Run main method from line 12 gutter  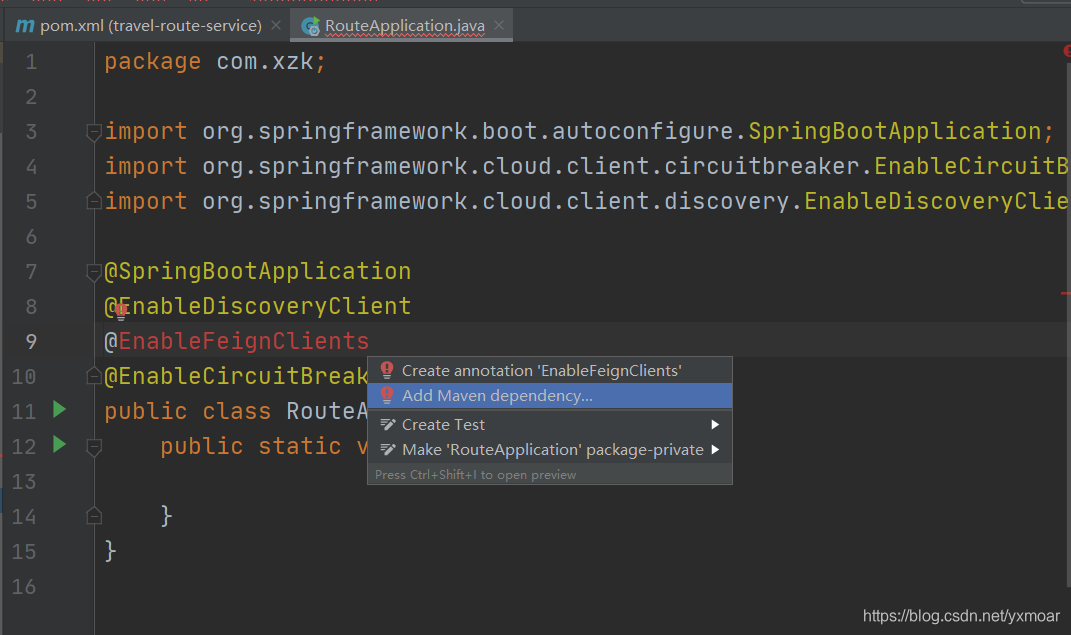pos(59,444)
